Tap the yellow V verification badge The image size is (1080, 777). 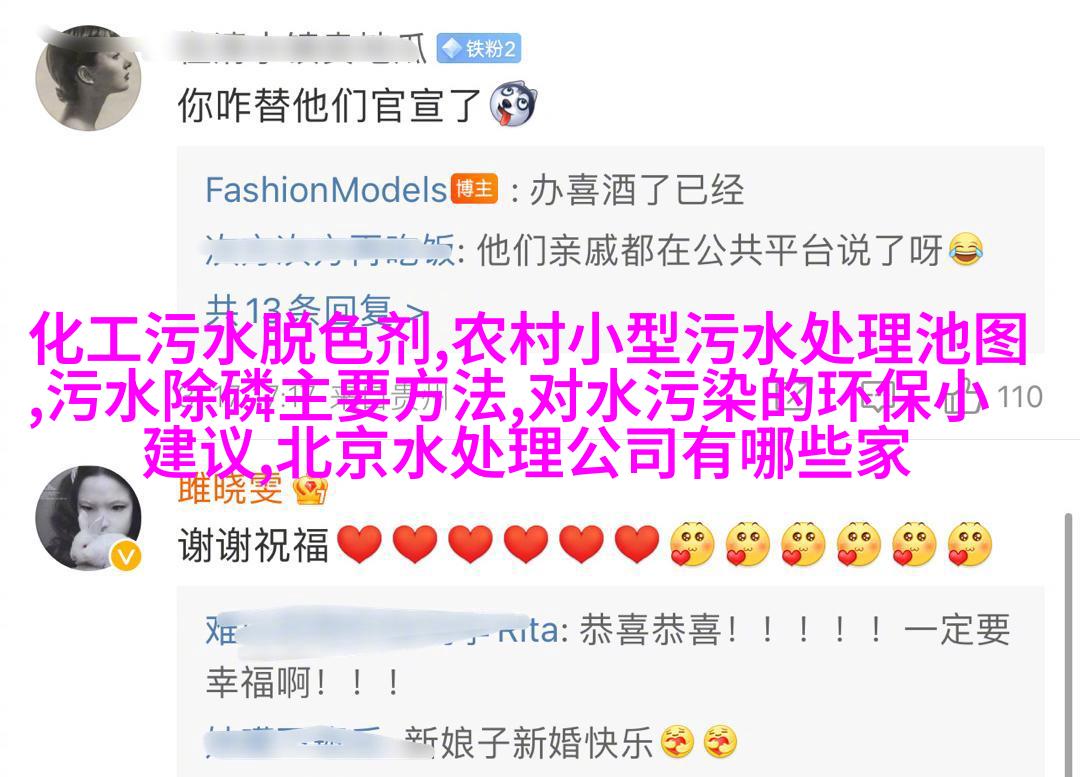(x=126, y=557)
